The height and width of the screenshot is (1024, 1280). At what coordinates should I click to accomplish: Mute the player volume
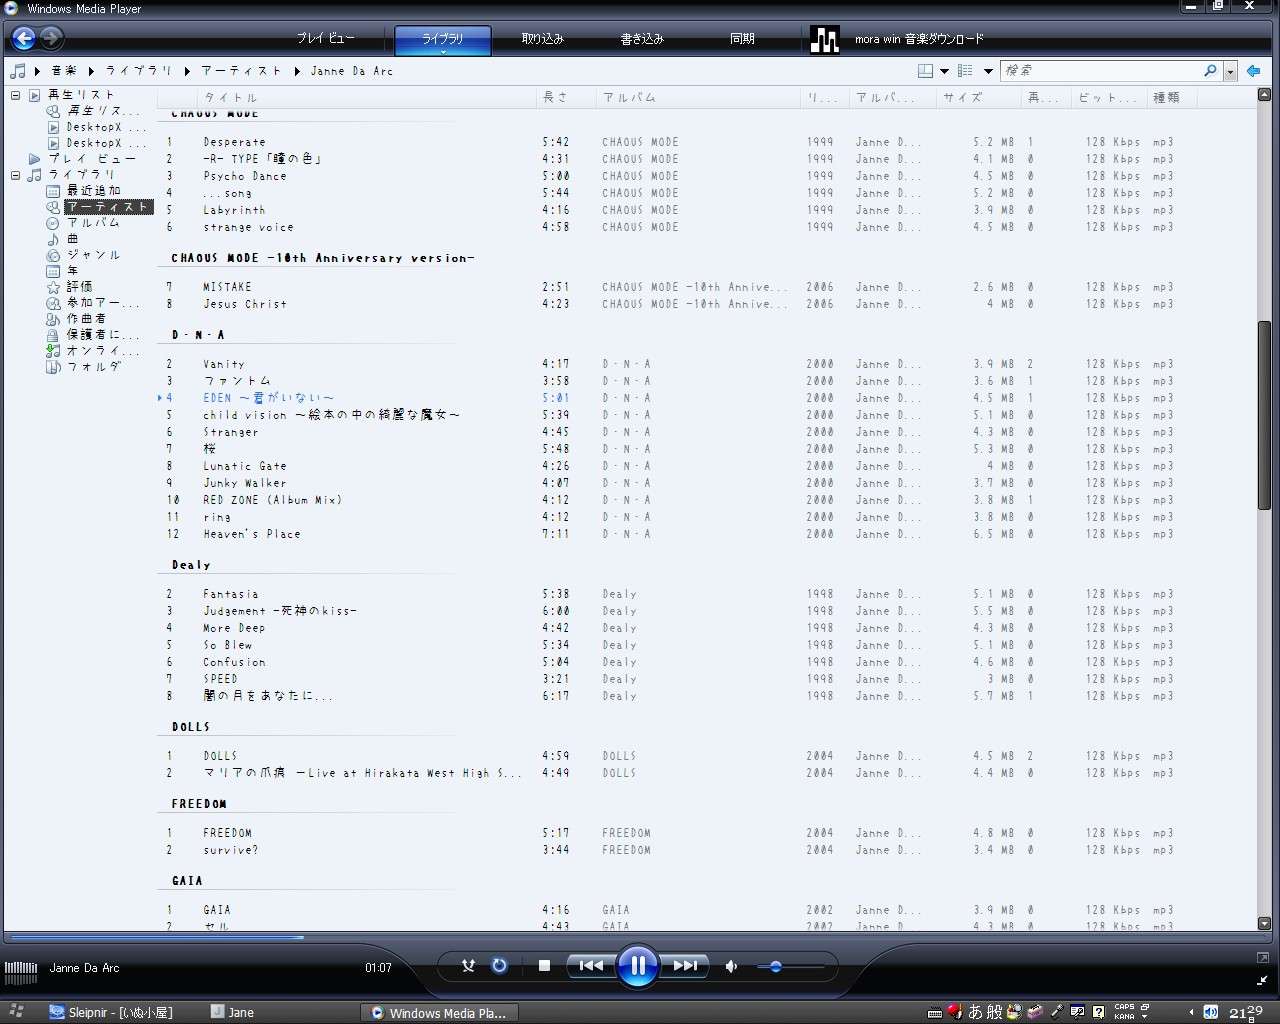731,966
